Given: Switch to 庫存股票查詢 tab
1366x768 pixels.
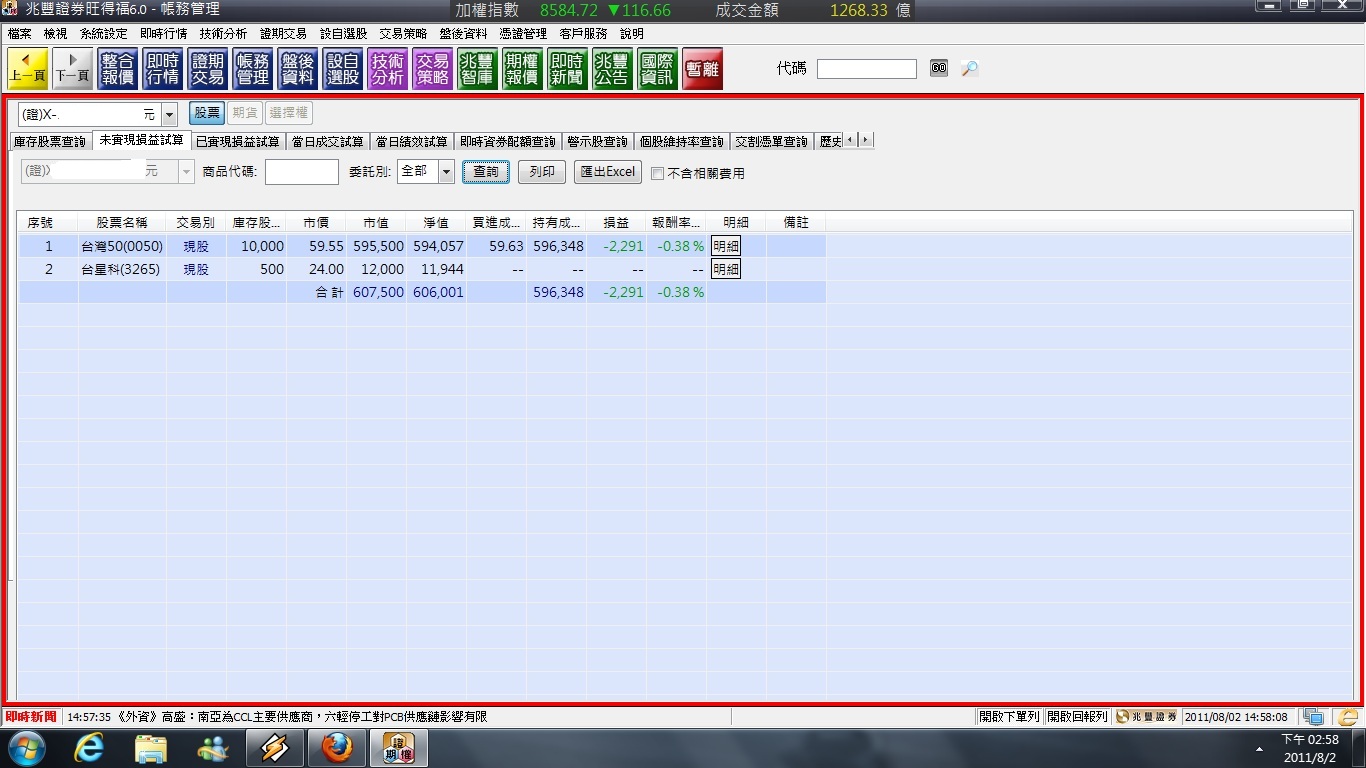Looking at the screenshot, I should click(x=50, y=142).
